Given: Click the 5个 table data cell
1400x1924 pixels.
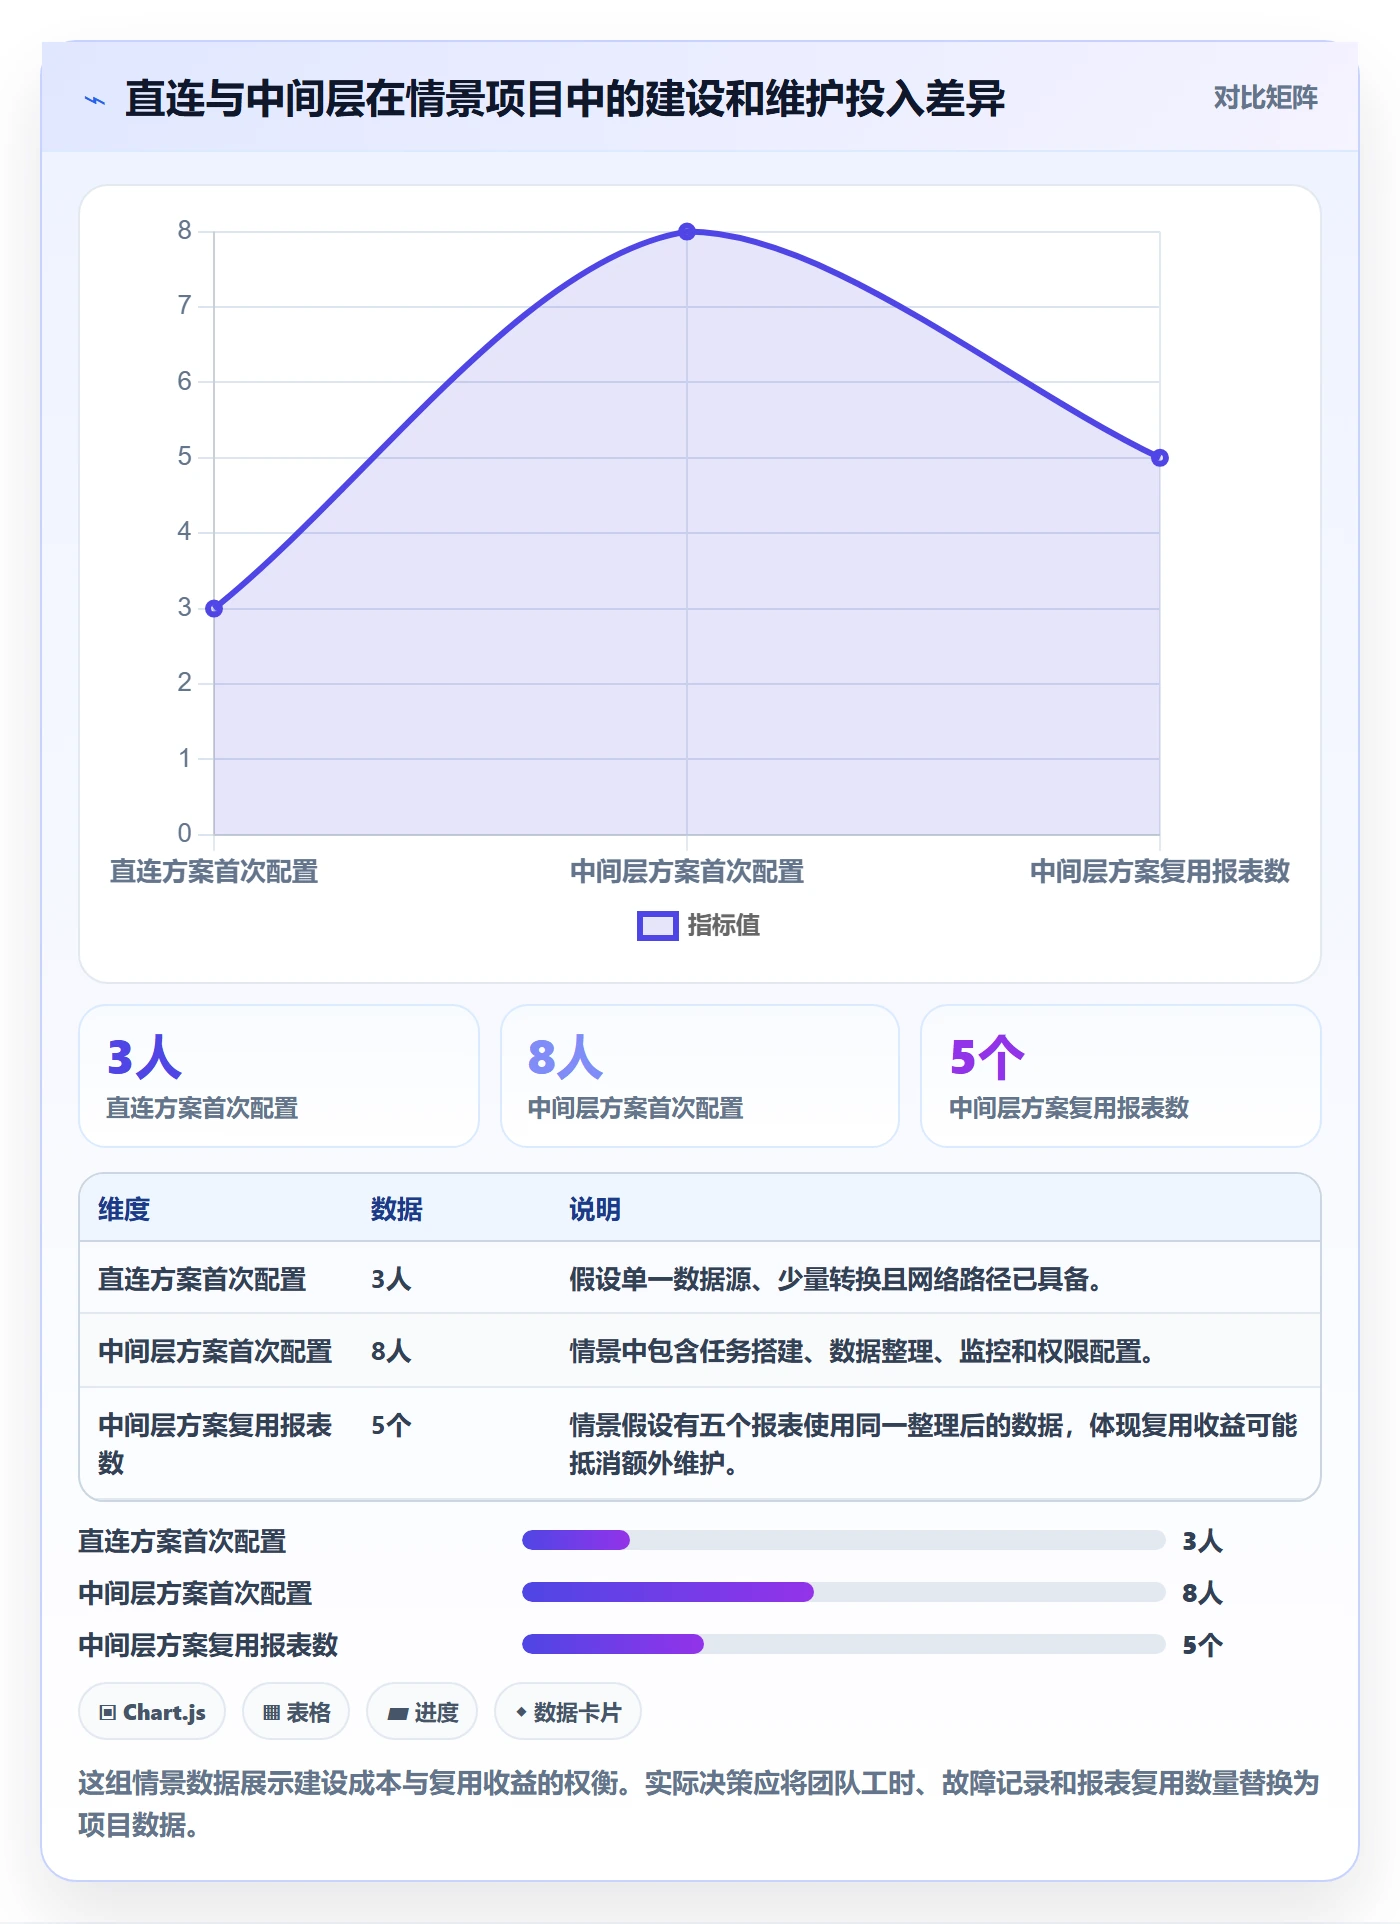Looking at the screenshot, I should (x=391, y=1425).
